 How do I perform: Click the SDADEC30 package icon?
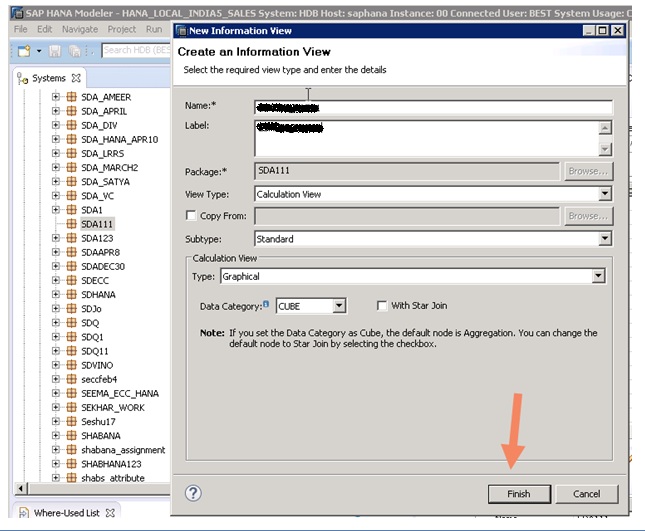(x=72, y=266)
